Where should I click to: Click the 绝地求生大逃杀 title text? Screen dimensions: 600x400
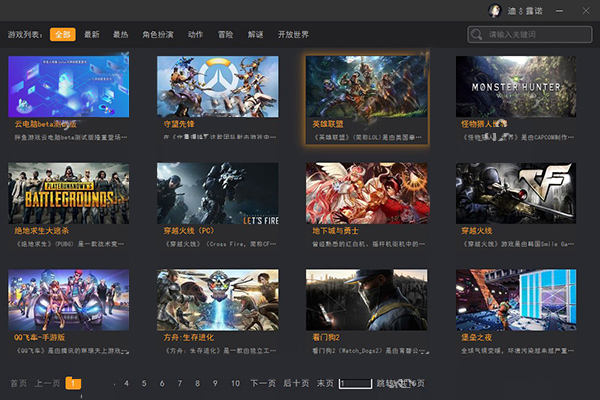pyautogui.click(x=42, y=231)
